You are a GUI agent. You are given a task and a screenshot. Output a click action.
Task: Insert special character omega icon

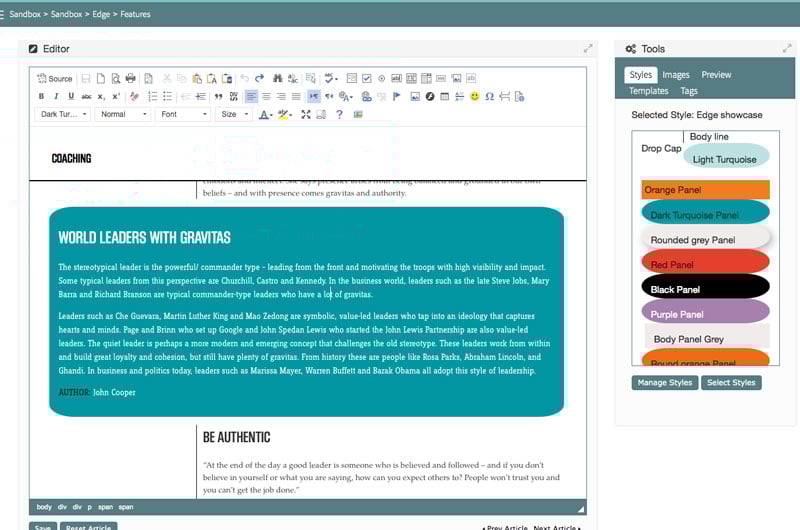pyautogui.click(x=489, y=96)
